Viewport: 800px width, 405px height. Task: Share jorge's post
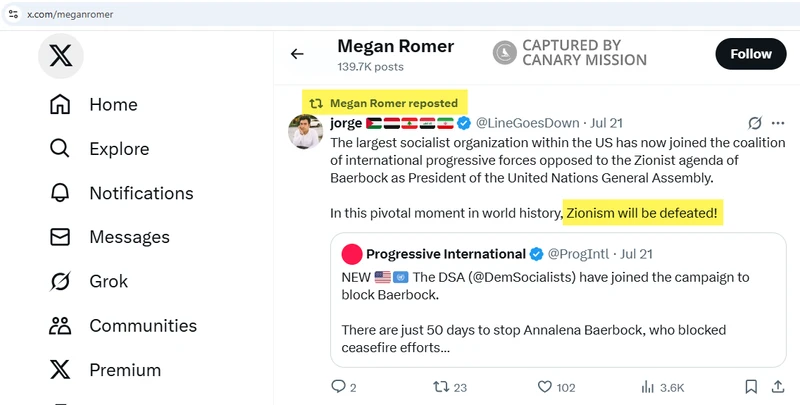pos(777,387)
